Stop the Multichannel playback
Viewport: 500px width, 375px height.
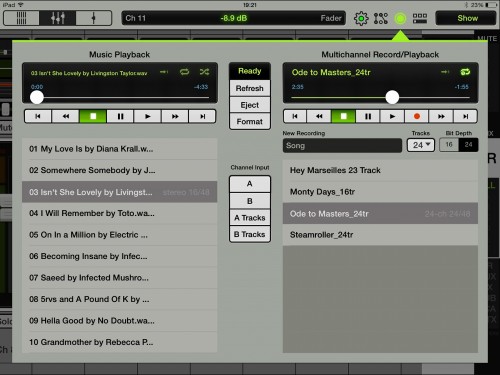tap(343, 116)
